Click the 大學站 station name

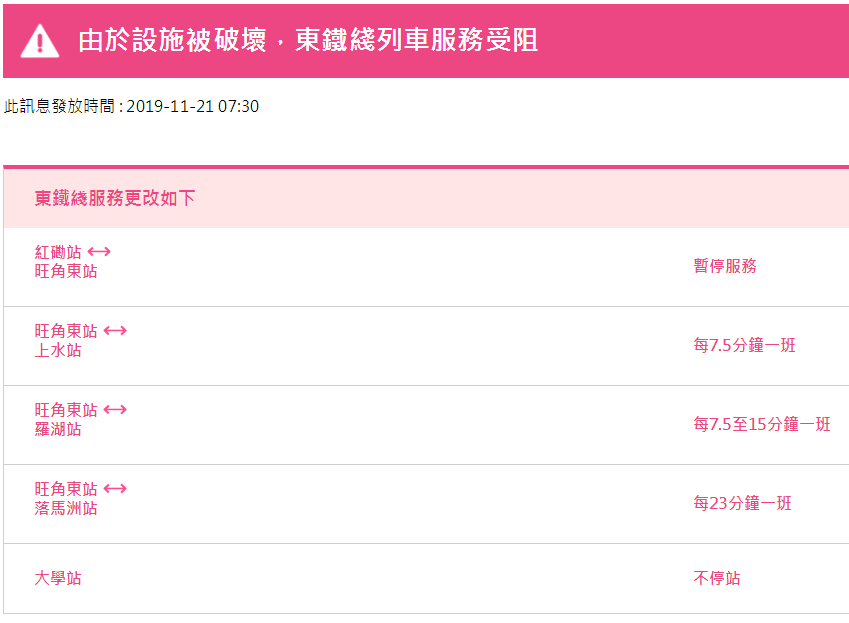[x=58, y=578]
